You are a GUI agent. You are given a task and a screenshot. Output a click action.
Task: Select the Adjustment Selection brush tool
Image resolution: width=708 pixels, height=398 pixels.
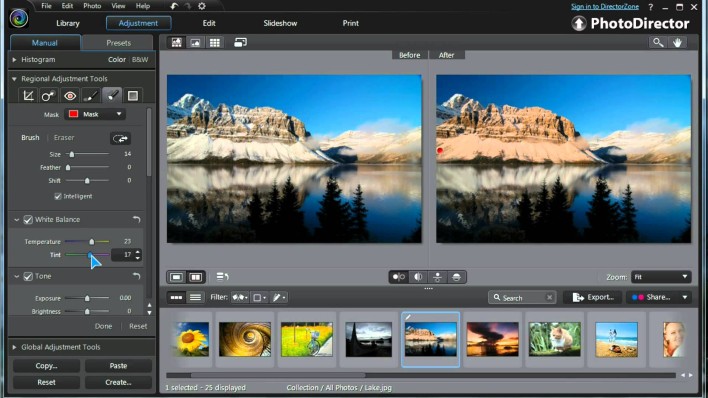[112, 96]
